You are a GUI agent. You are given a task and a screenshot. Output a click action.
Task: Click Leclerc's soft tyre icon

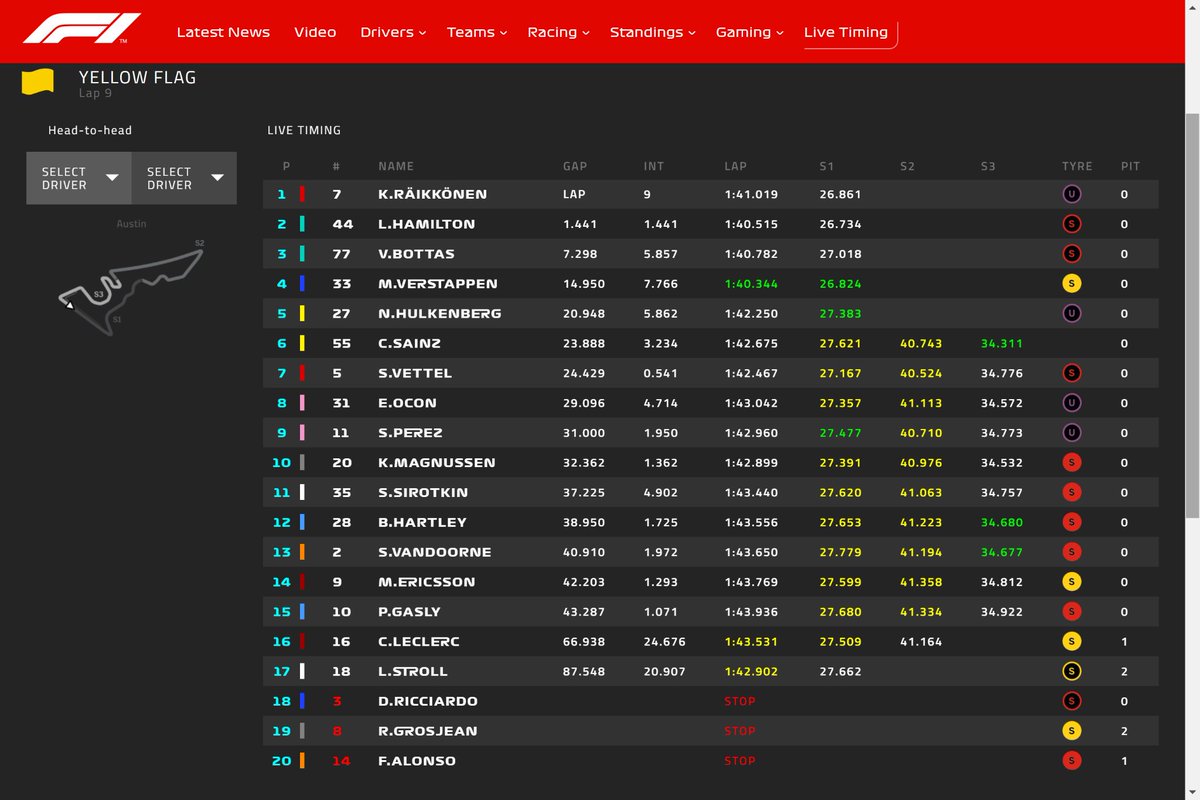coord(1071,641)
